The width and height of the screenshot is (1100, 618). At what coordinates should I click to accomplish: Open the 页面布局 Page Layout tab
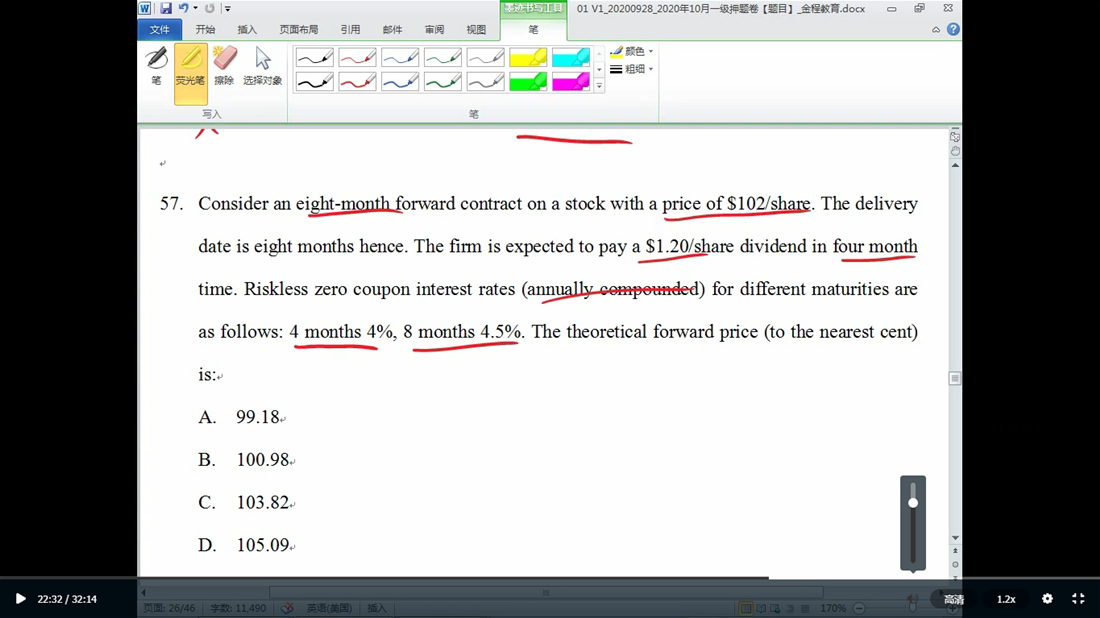[x=299, y=29]
